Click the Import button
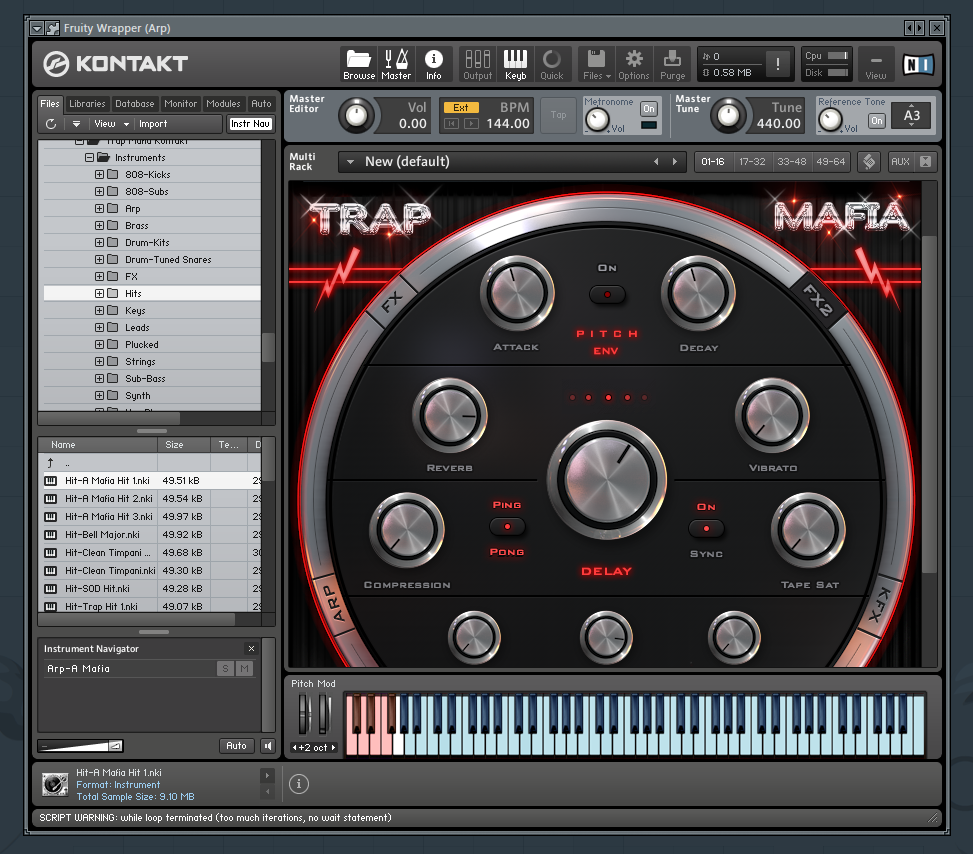This screenshot has width=973, height=854. point(153,124)
